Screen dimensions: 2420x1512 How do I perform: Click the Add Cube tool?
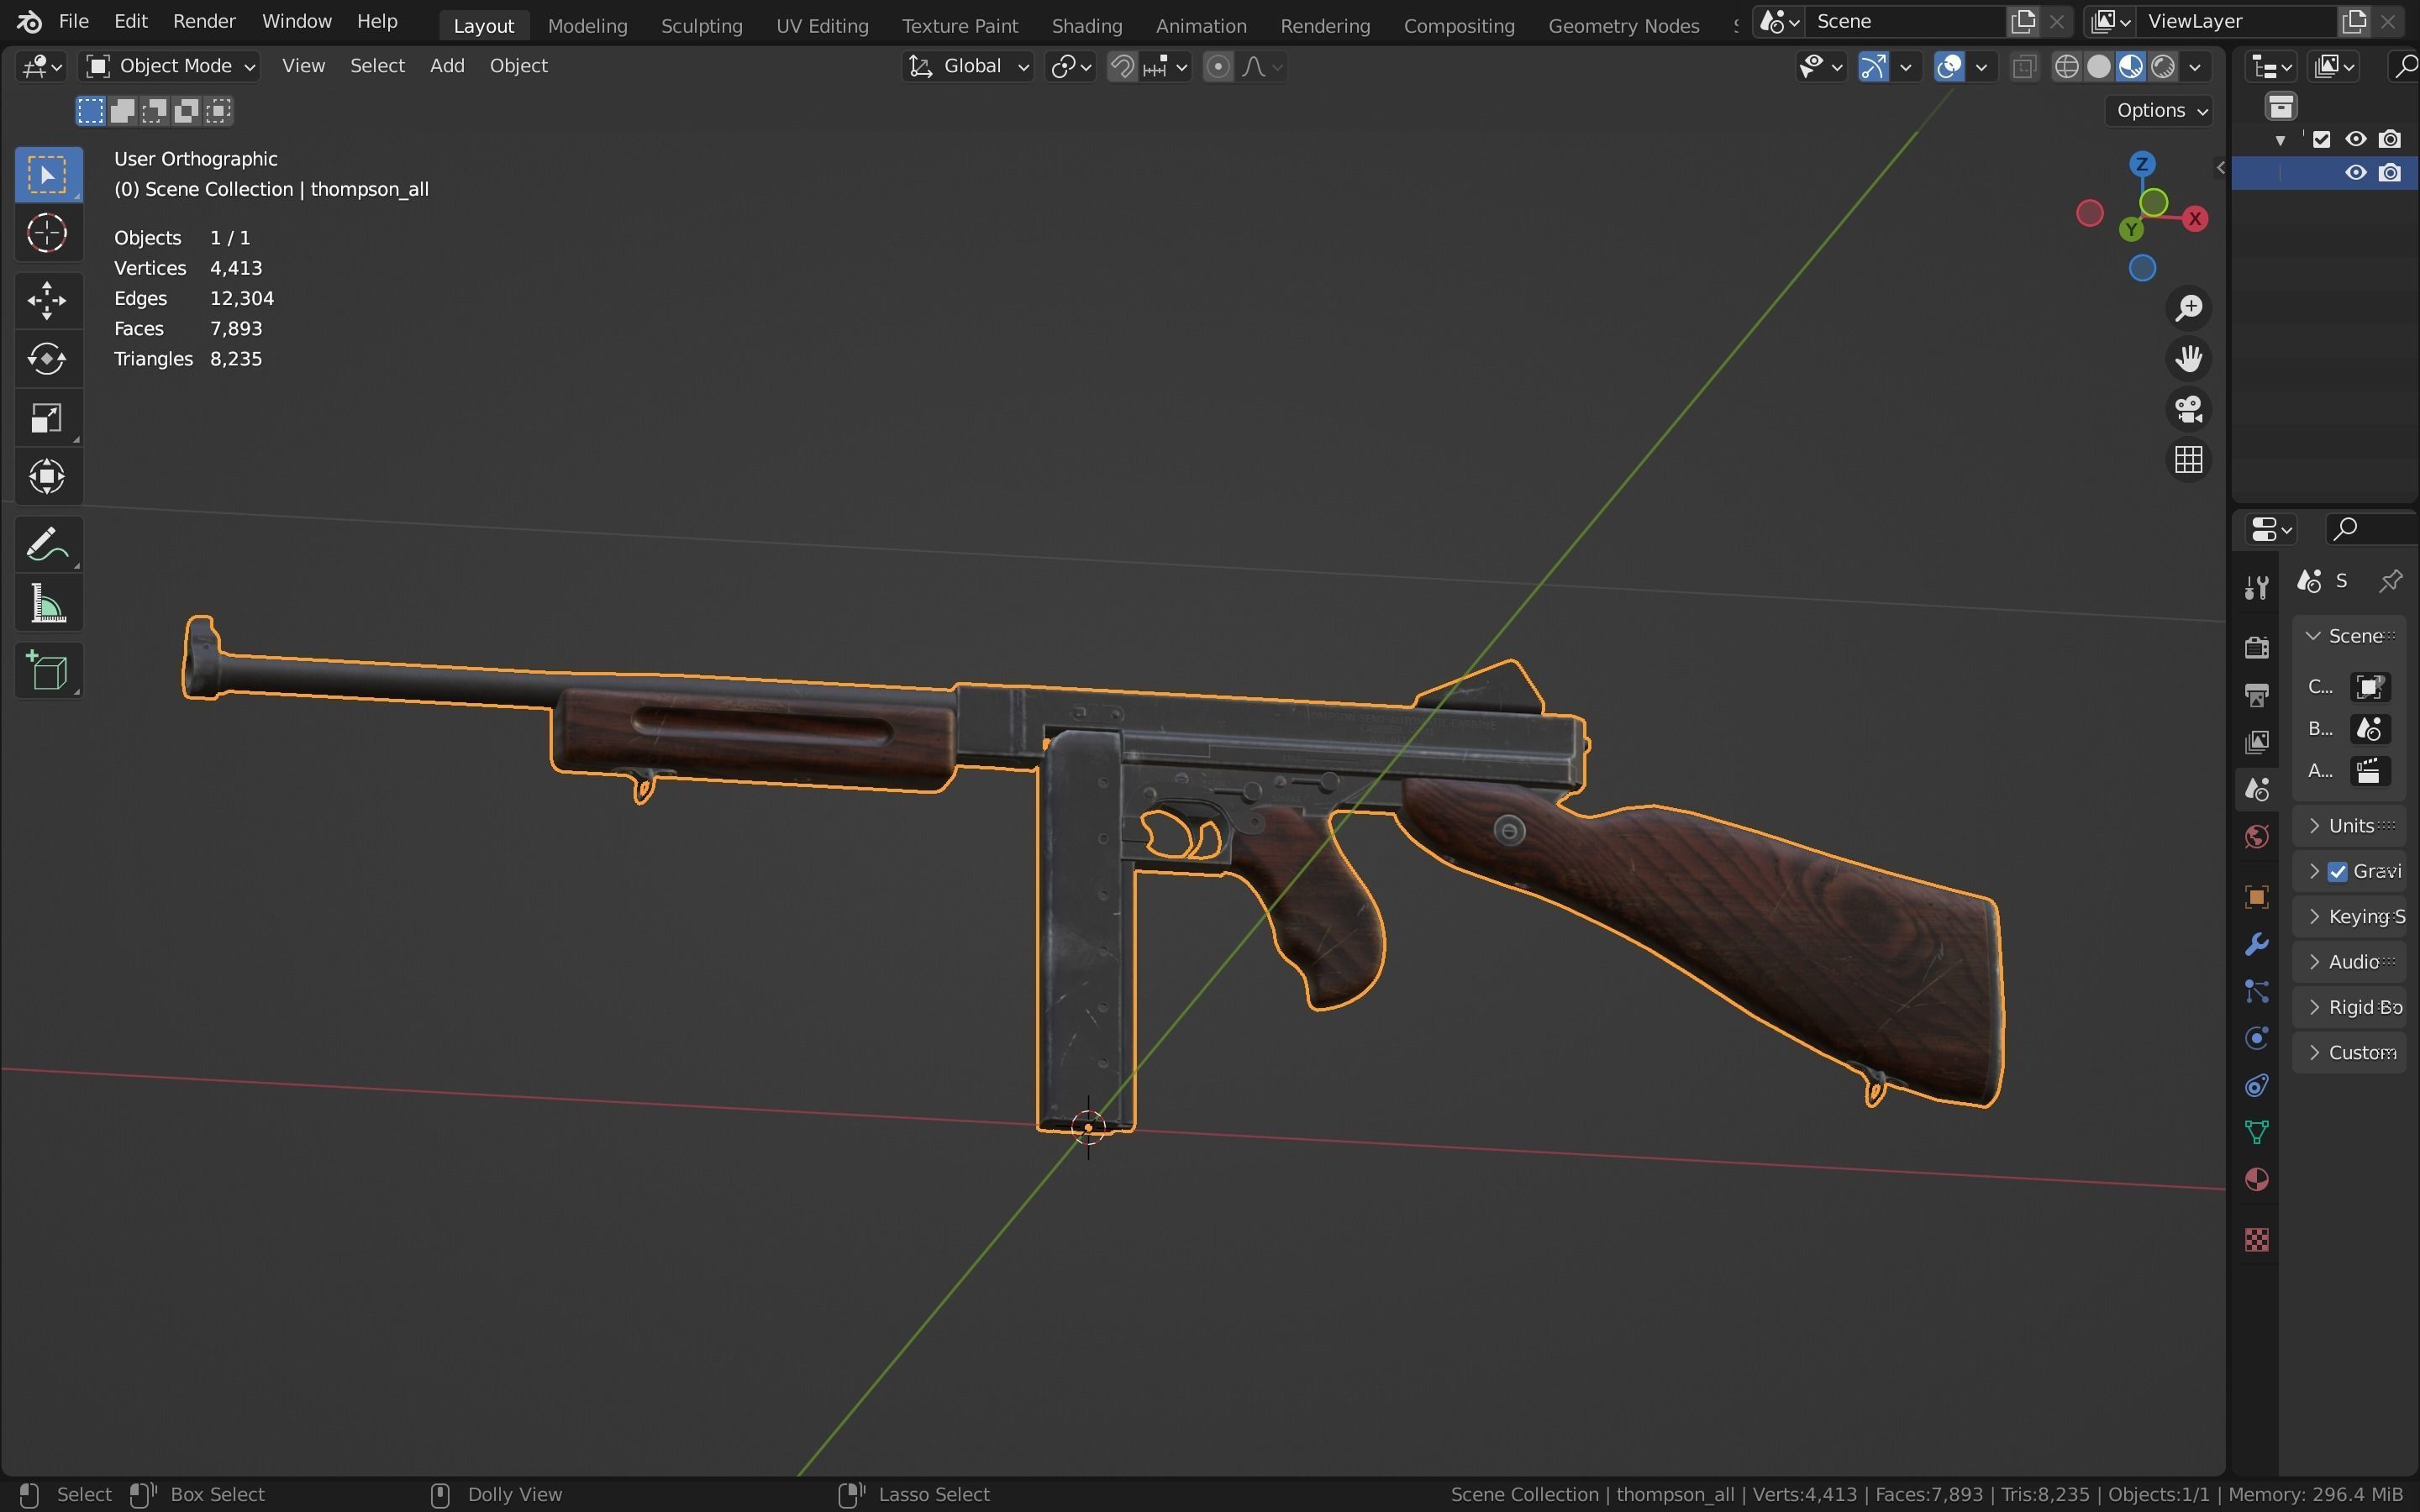[47, 671]
